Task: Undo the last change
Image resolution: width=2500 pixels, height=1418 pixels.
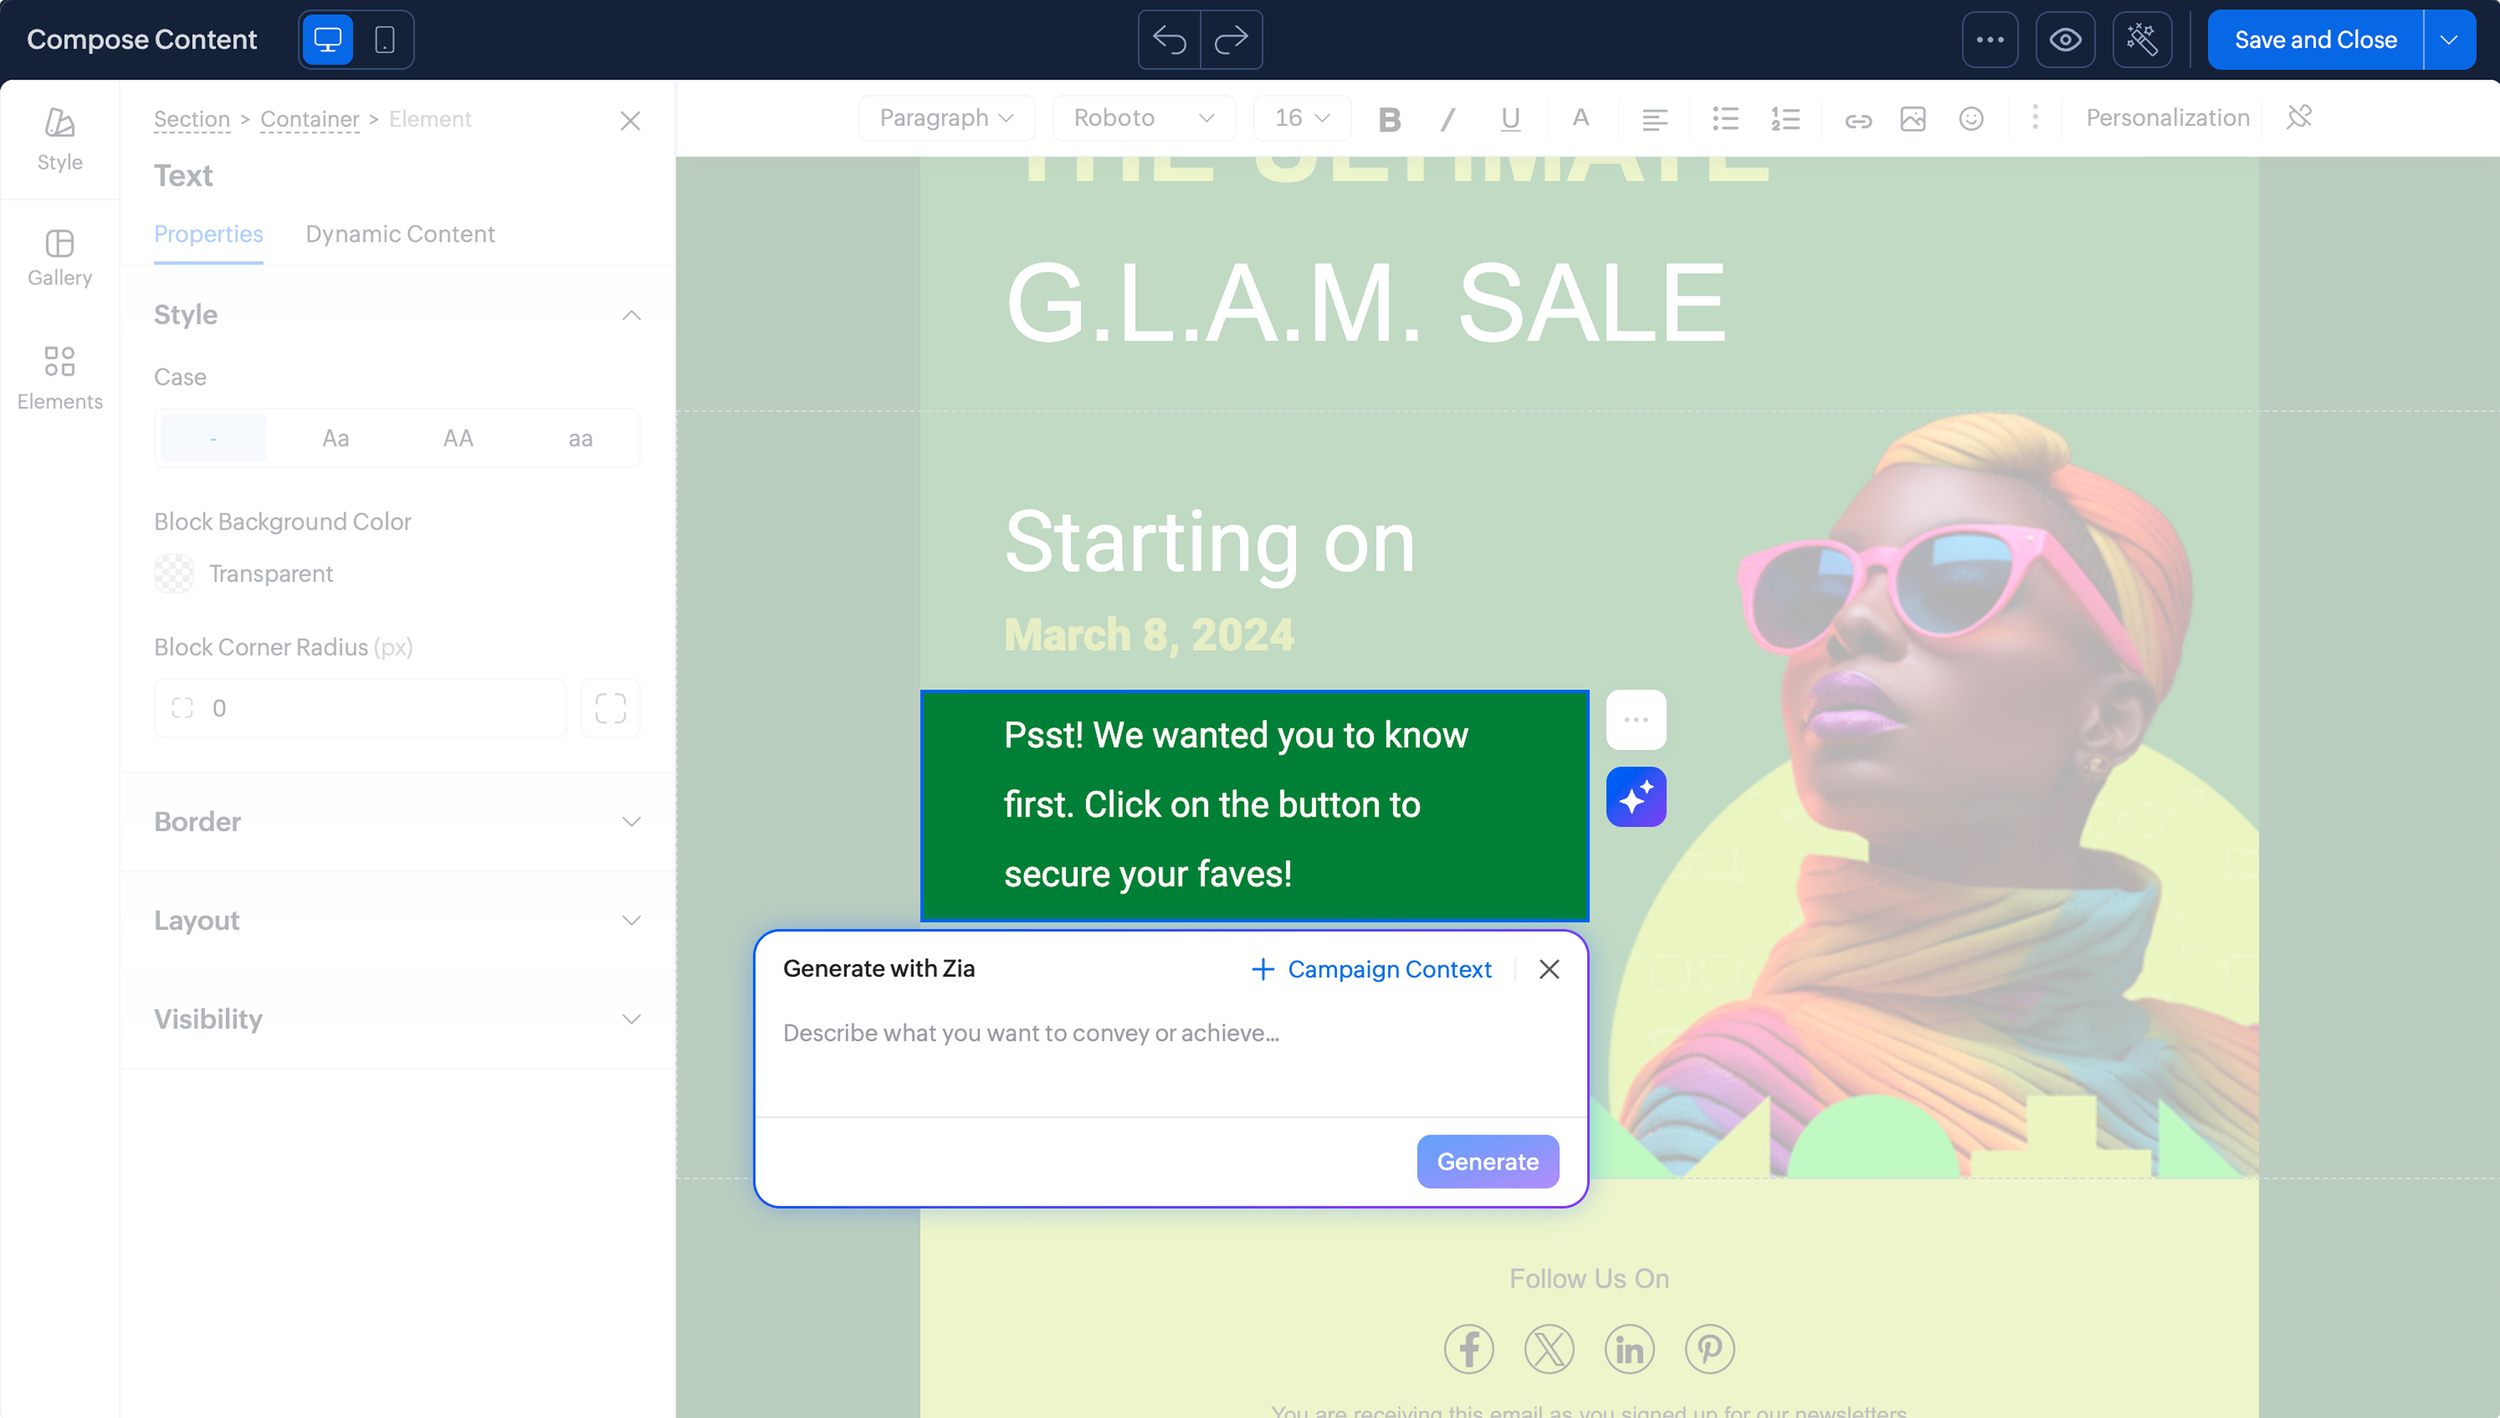Action: (1169, 40)
